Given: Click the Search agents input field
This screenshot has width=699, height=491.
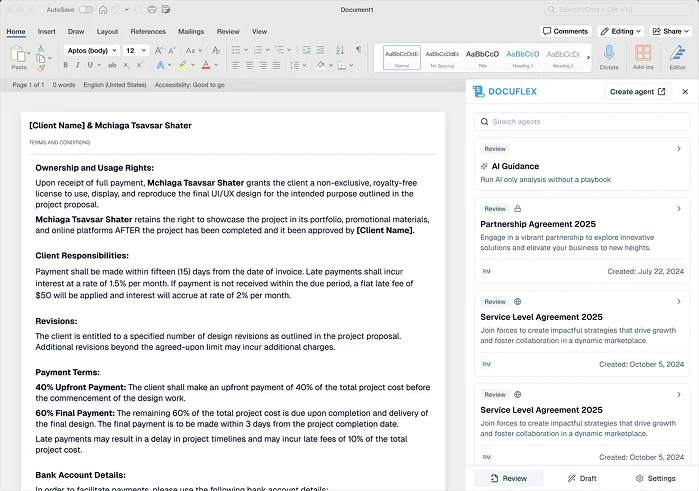Looking at the screenshot, I should [580, 122].
